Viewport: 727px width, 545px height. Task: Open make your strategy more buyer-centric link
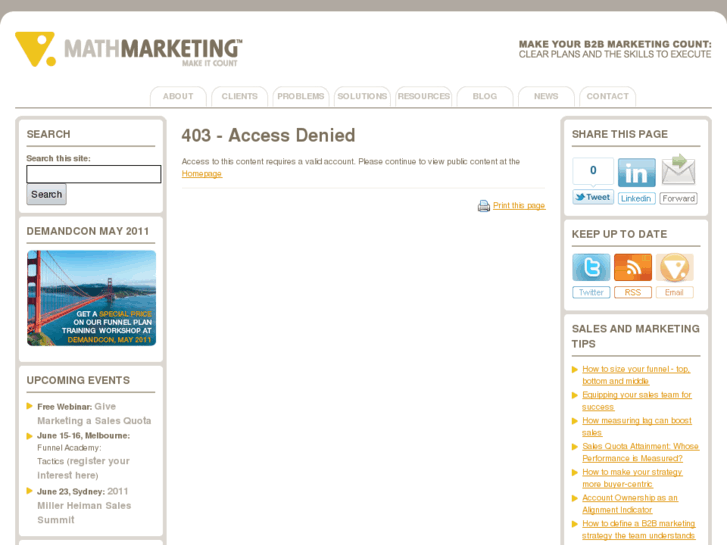(x=632, y=478)
